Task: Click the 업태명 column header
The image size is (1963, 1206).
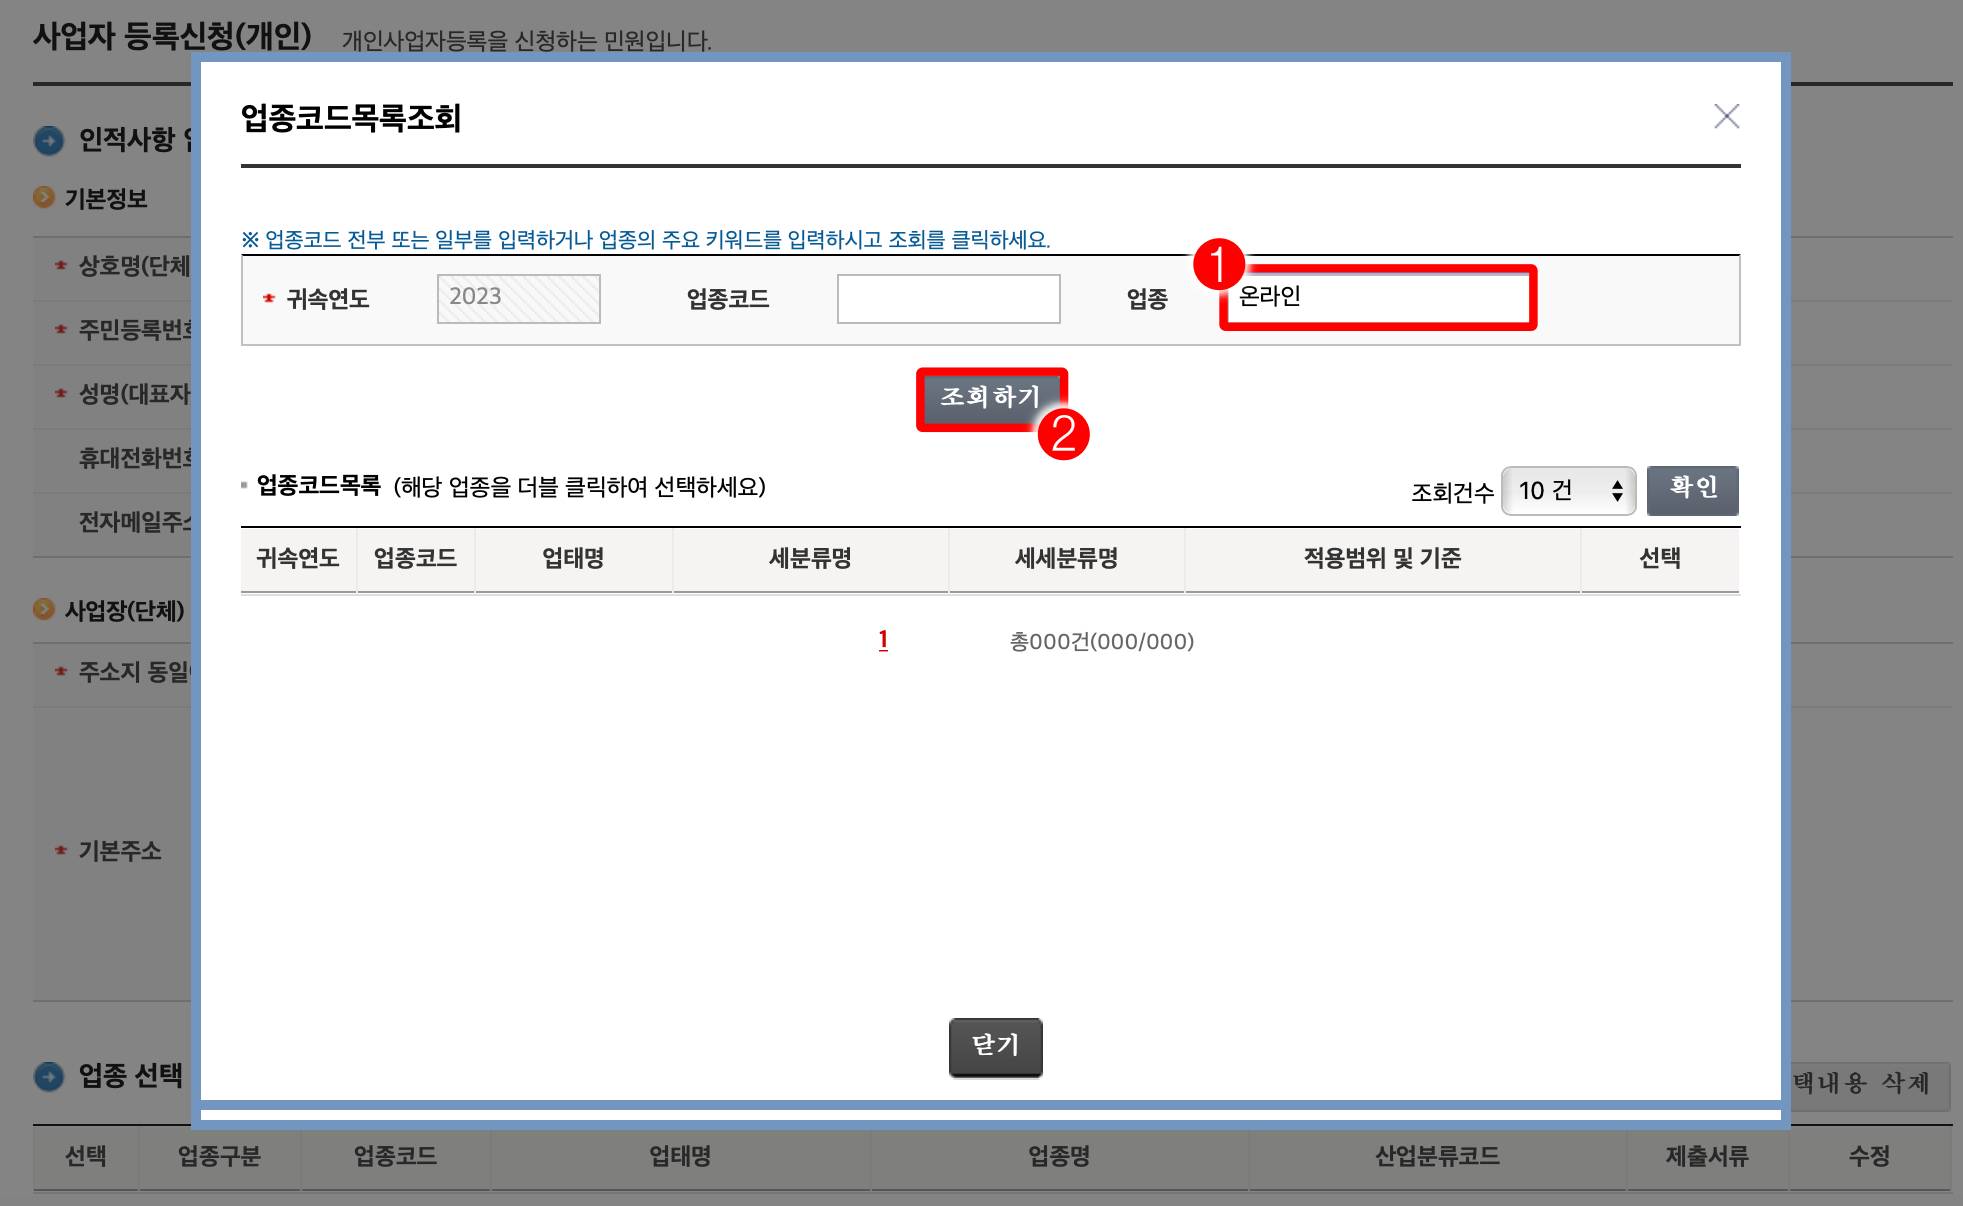Action: pyautogui.click(x=572, y=559)
